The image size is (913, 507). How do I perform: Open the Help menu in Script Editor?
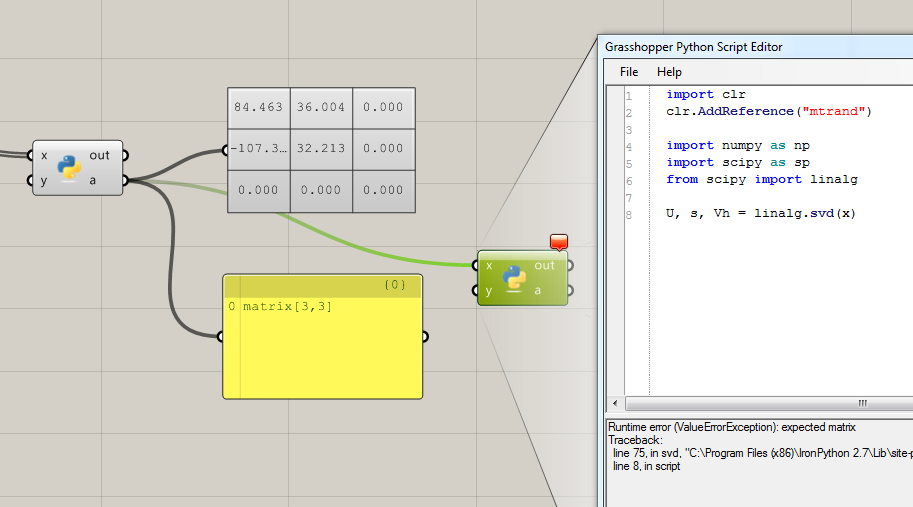669,72
